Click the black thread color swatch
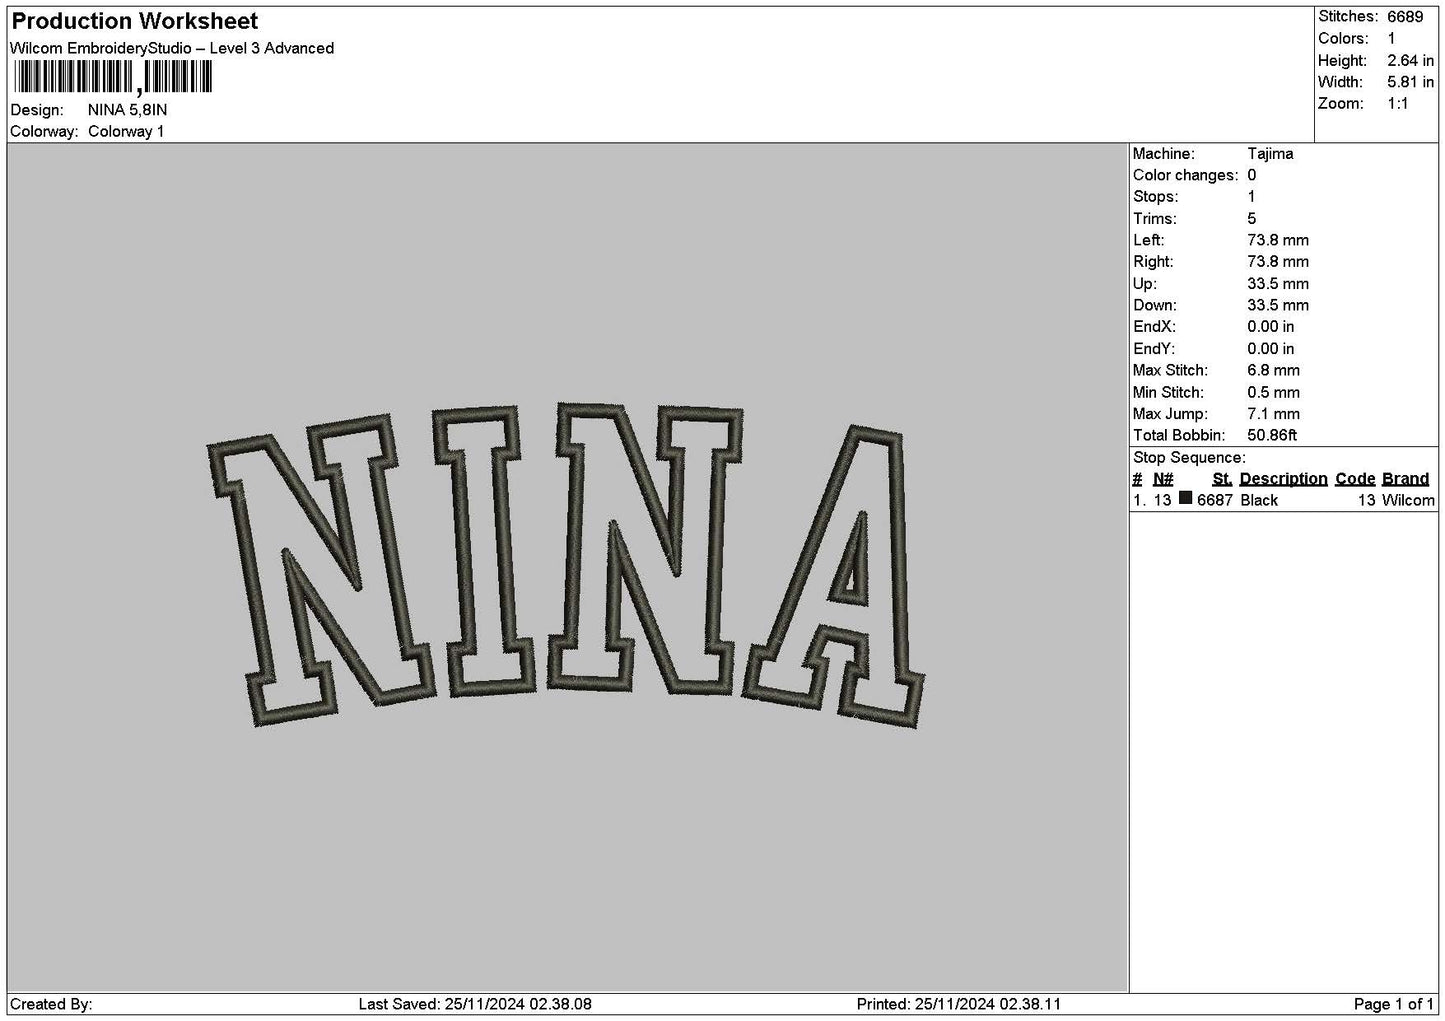Screen dimensions: 1445x1021 point(1186,498)
